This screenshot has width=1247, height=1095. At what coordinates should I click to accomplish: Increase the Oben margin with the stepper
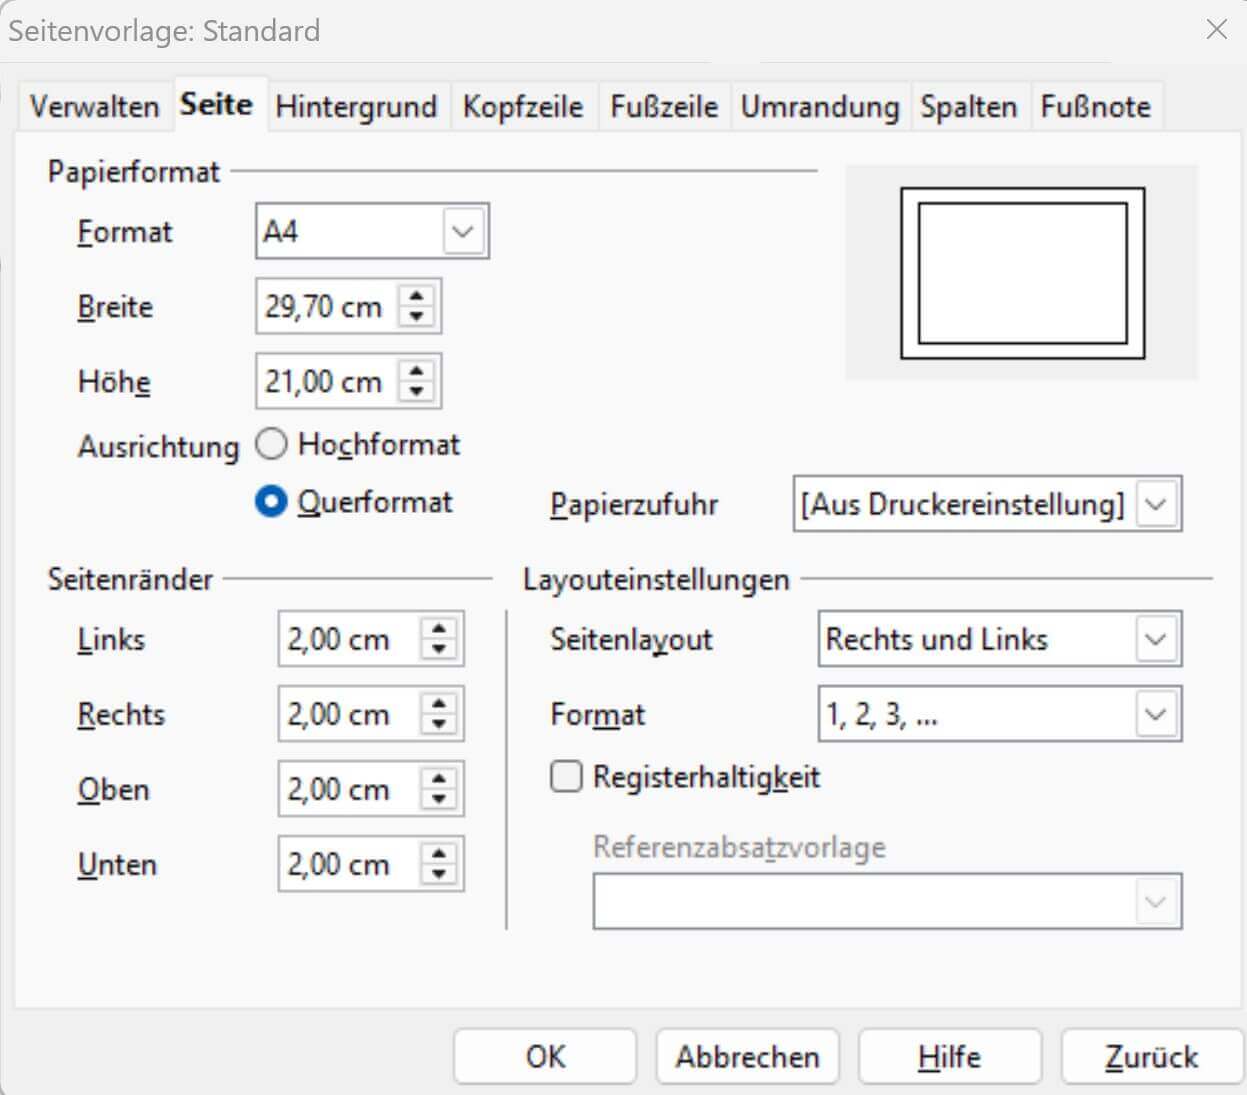click(440, 779)
